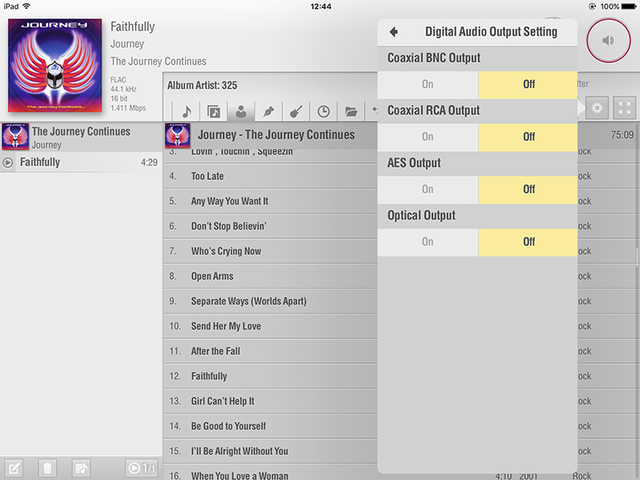
Task: Open the guitar genre browse icon
Action: pyautogui.click(x=297, y=110)
